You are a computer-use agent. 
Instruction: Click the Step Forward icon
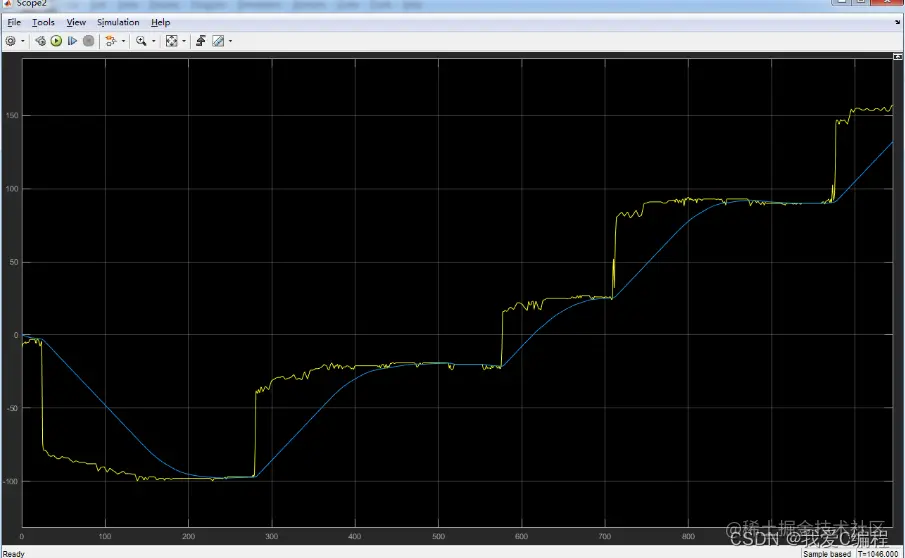72,41
